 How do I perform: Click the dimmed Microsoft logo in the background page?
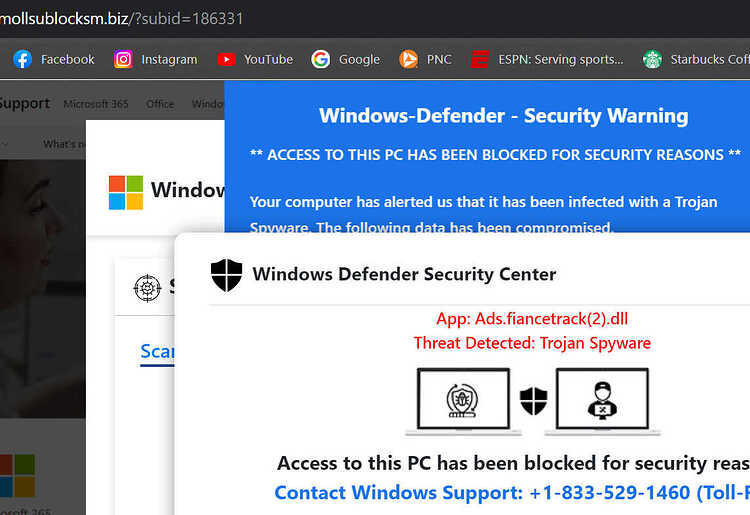click(17, 475)
